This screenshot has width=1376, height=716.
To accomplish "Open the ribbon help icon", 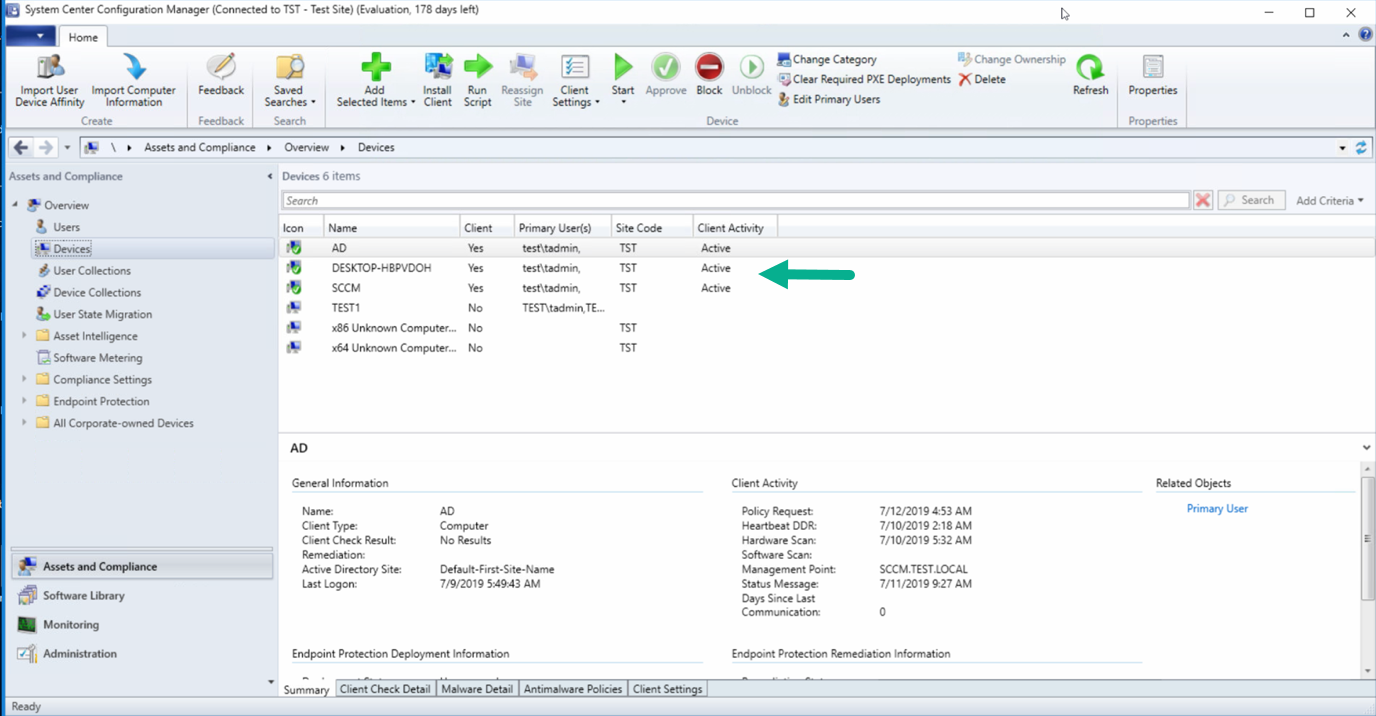I will pyautogui.click(x=1365, y=35).
